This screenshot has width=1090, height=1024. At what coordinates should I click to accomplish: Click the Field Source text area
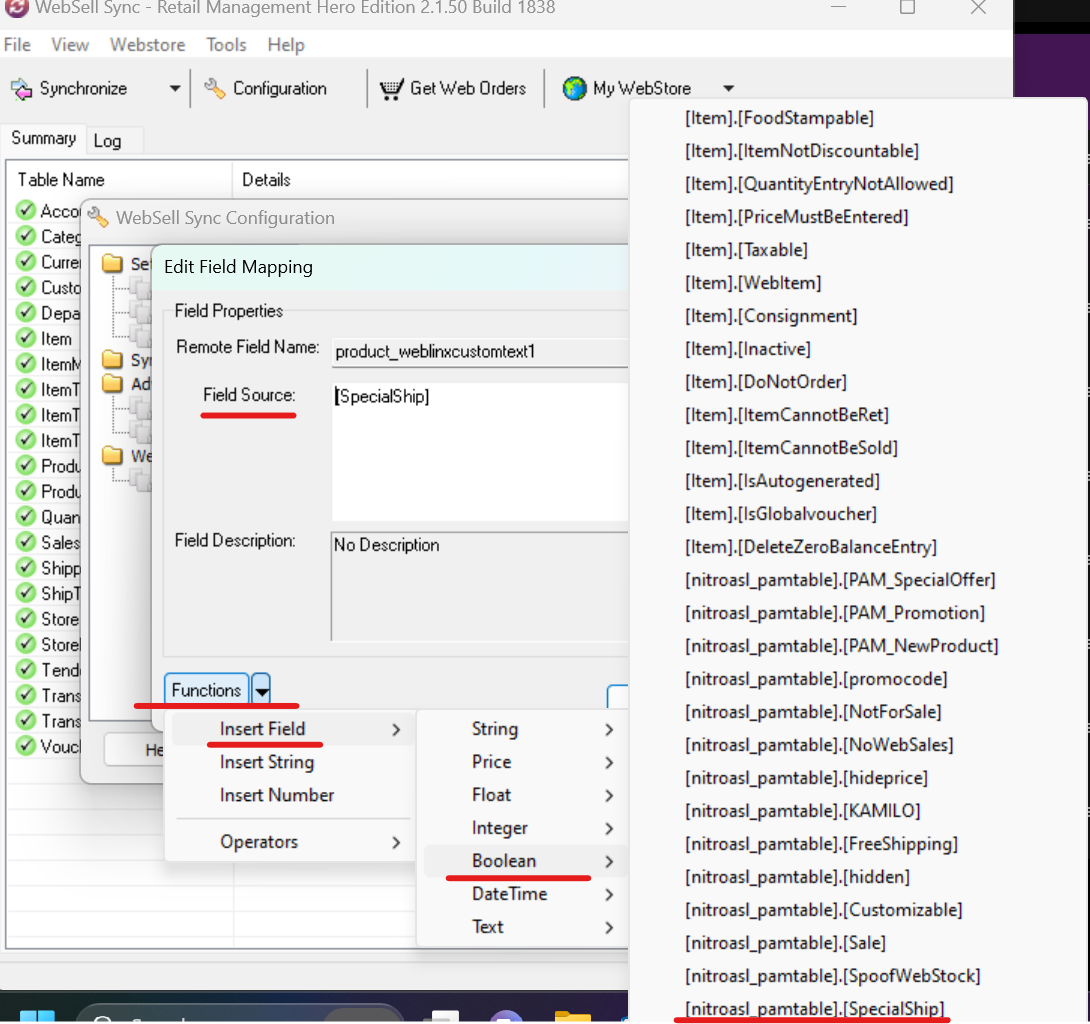480,451
